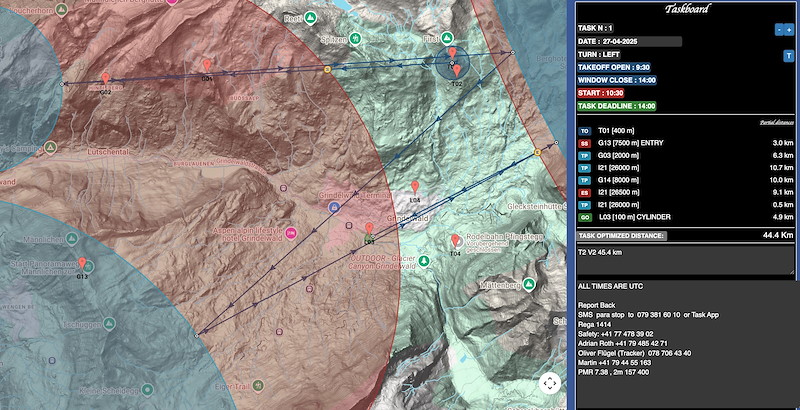
Task: Click the TO badge for T01
Action: tap(585, 131)
